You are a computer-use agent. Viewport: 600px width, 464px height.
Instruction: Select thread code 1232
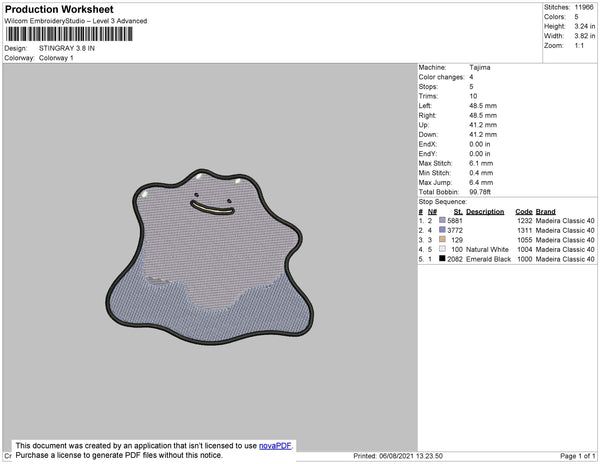(525, 221)
